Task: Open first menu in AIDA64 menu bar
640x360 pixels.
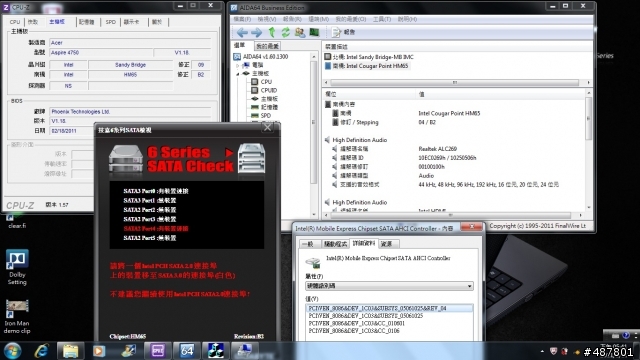Action: point(242,19)
